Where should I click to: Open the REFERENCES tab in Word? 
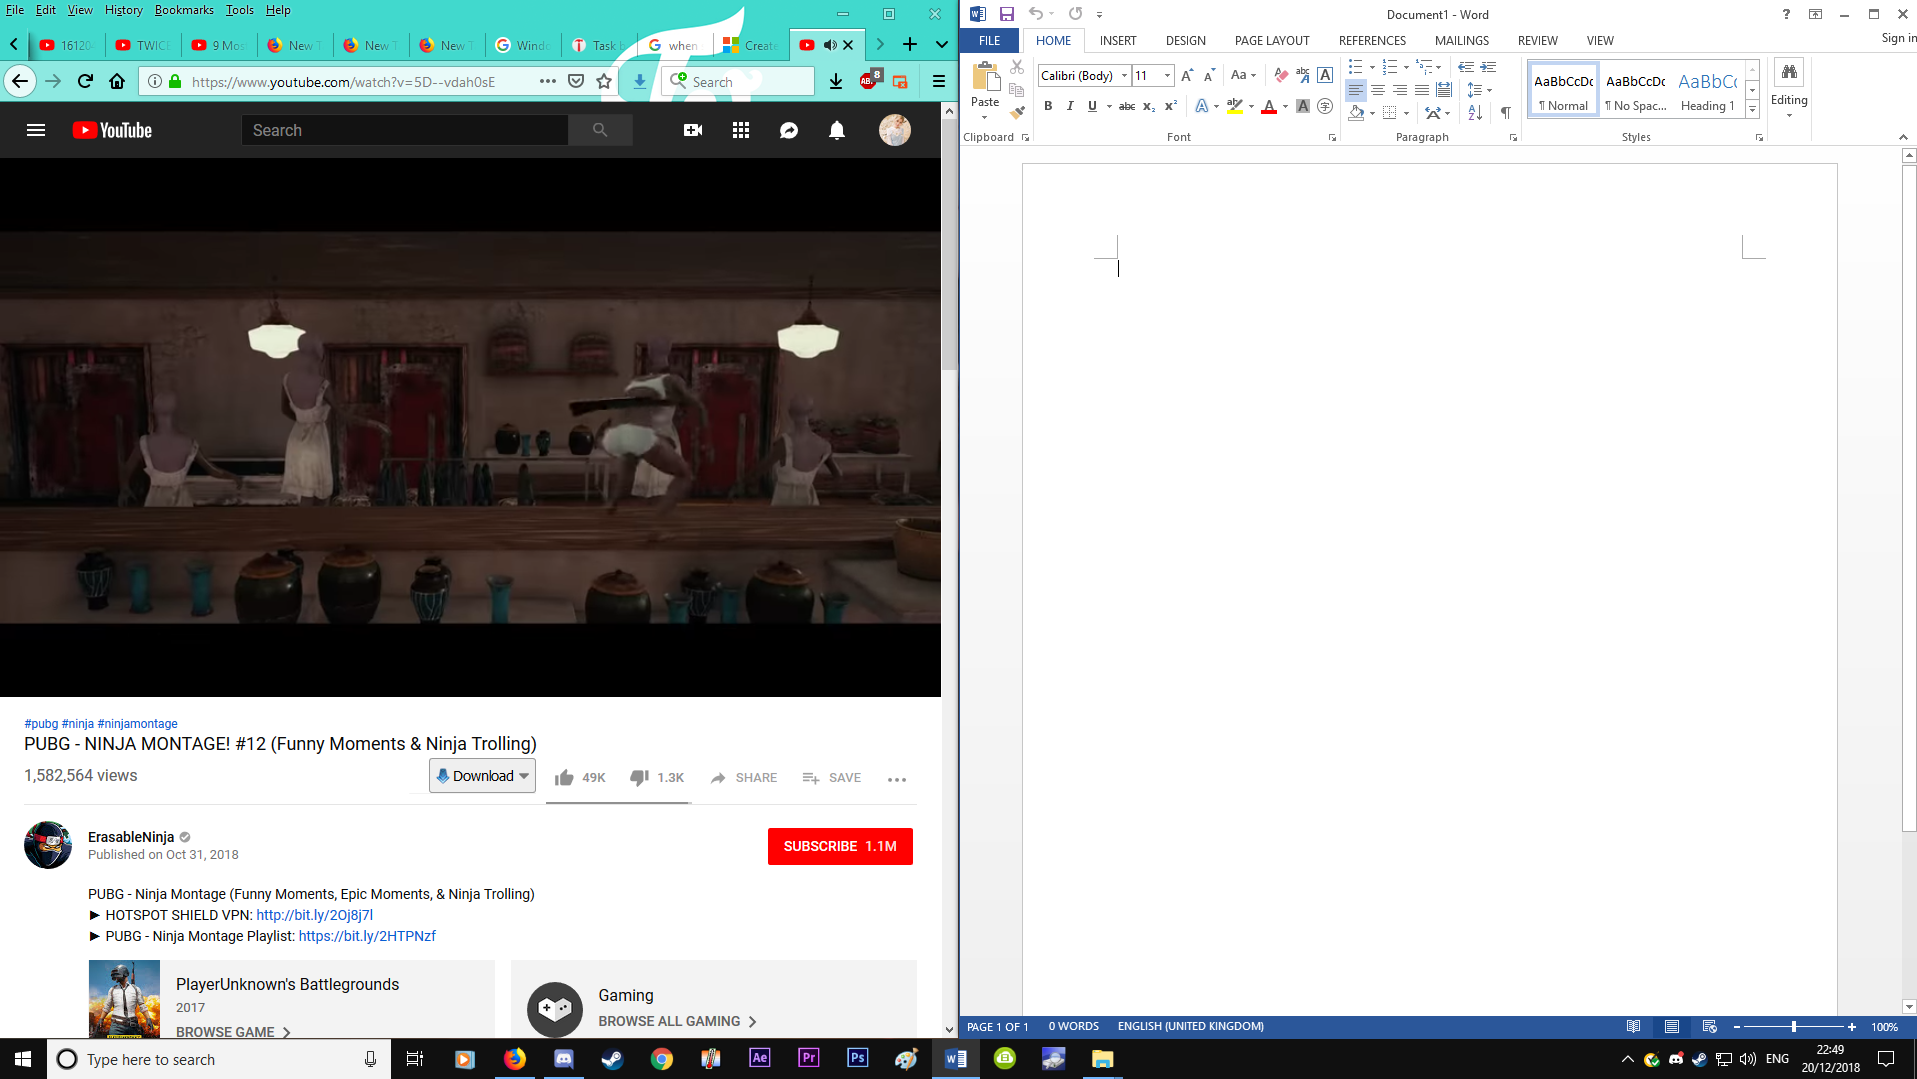(1372, 41)
